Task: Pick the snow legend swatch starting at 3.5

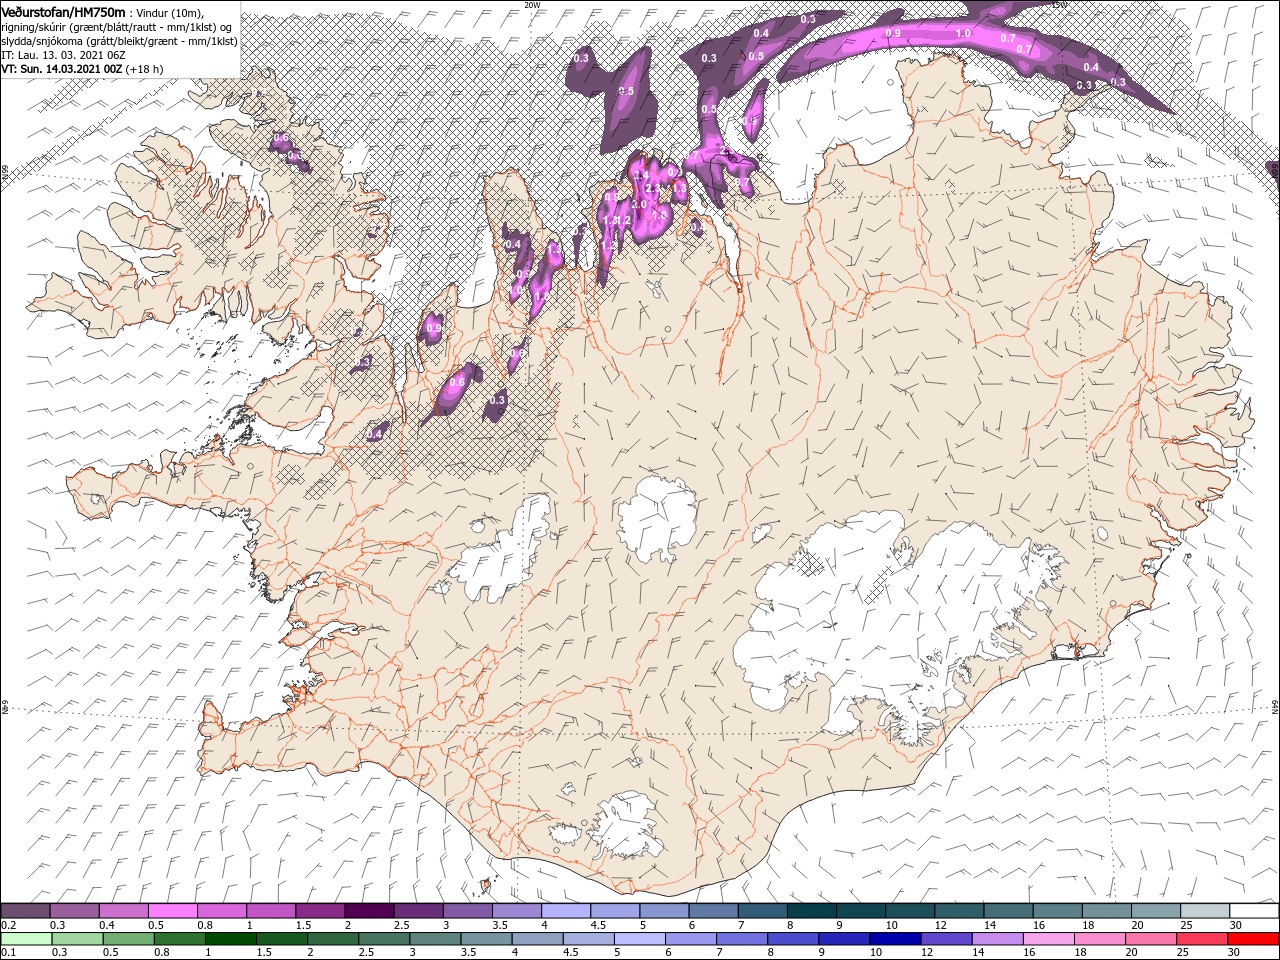Action: (516, 911)
